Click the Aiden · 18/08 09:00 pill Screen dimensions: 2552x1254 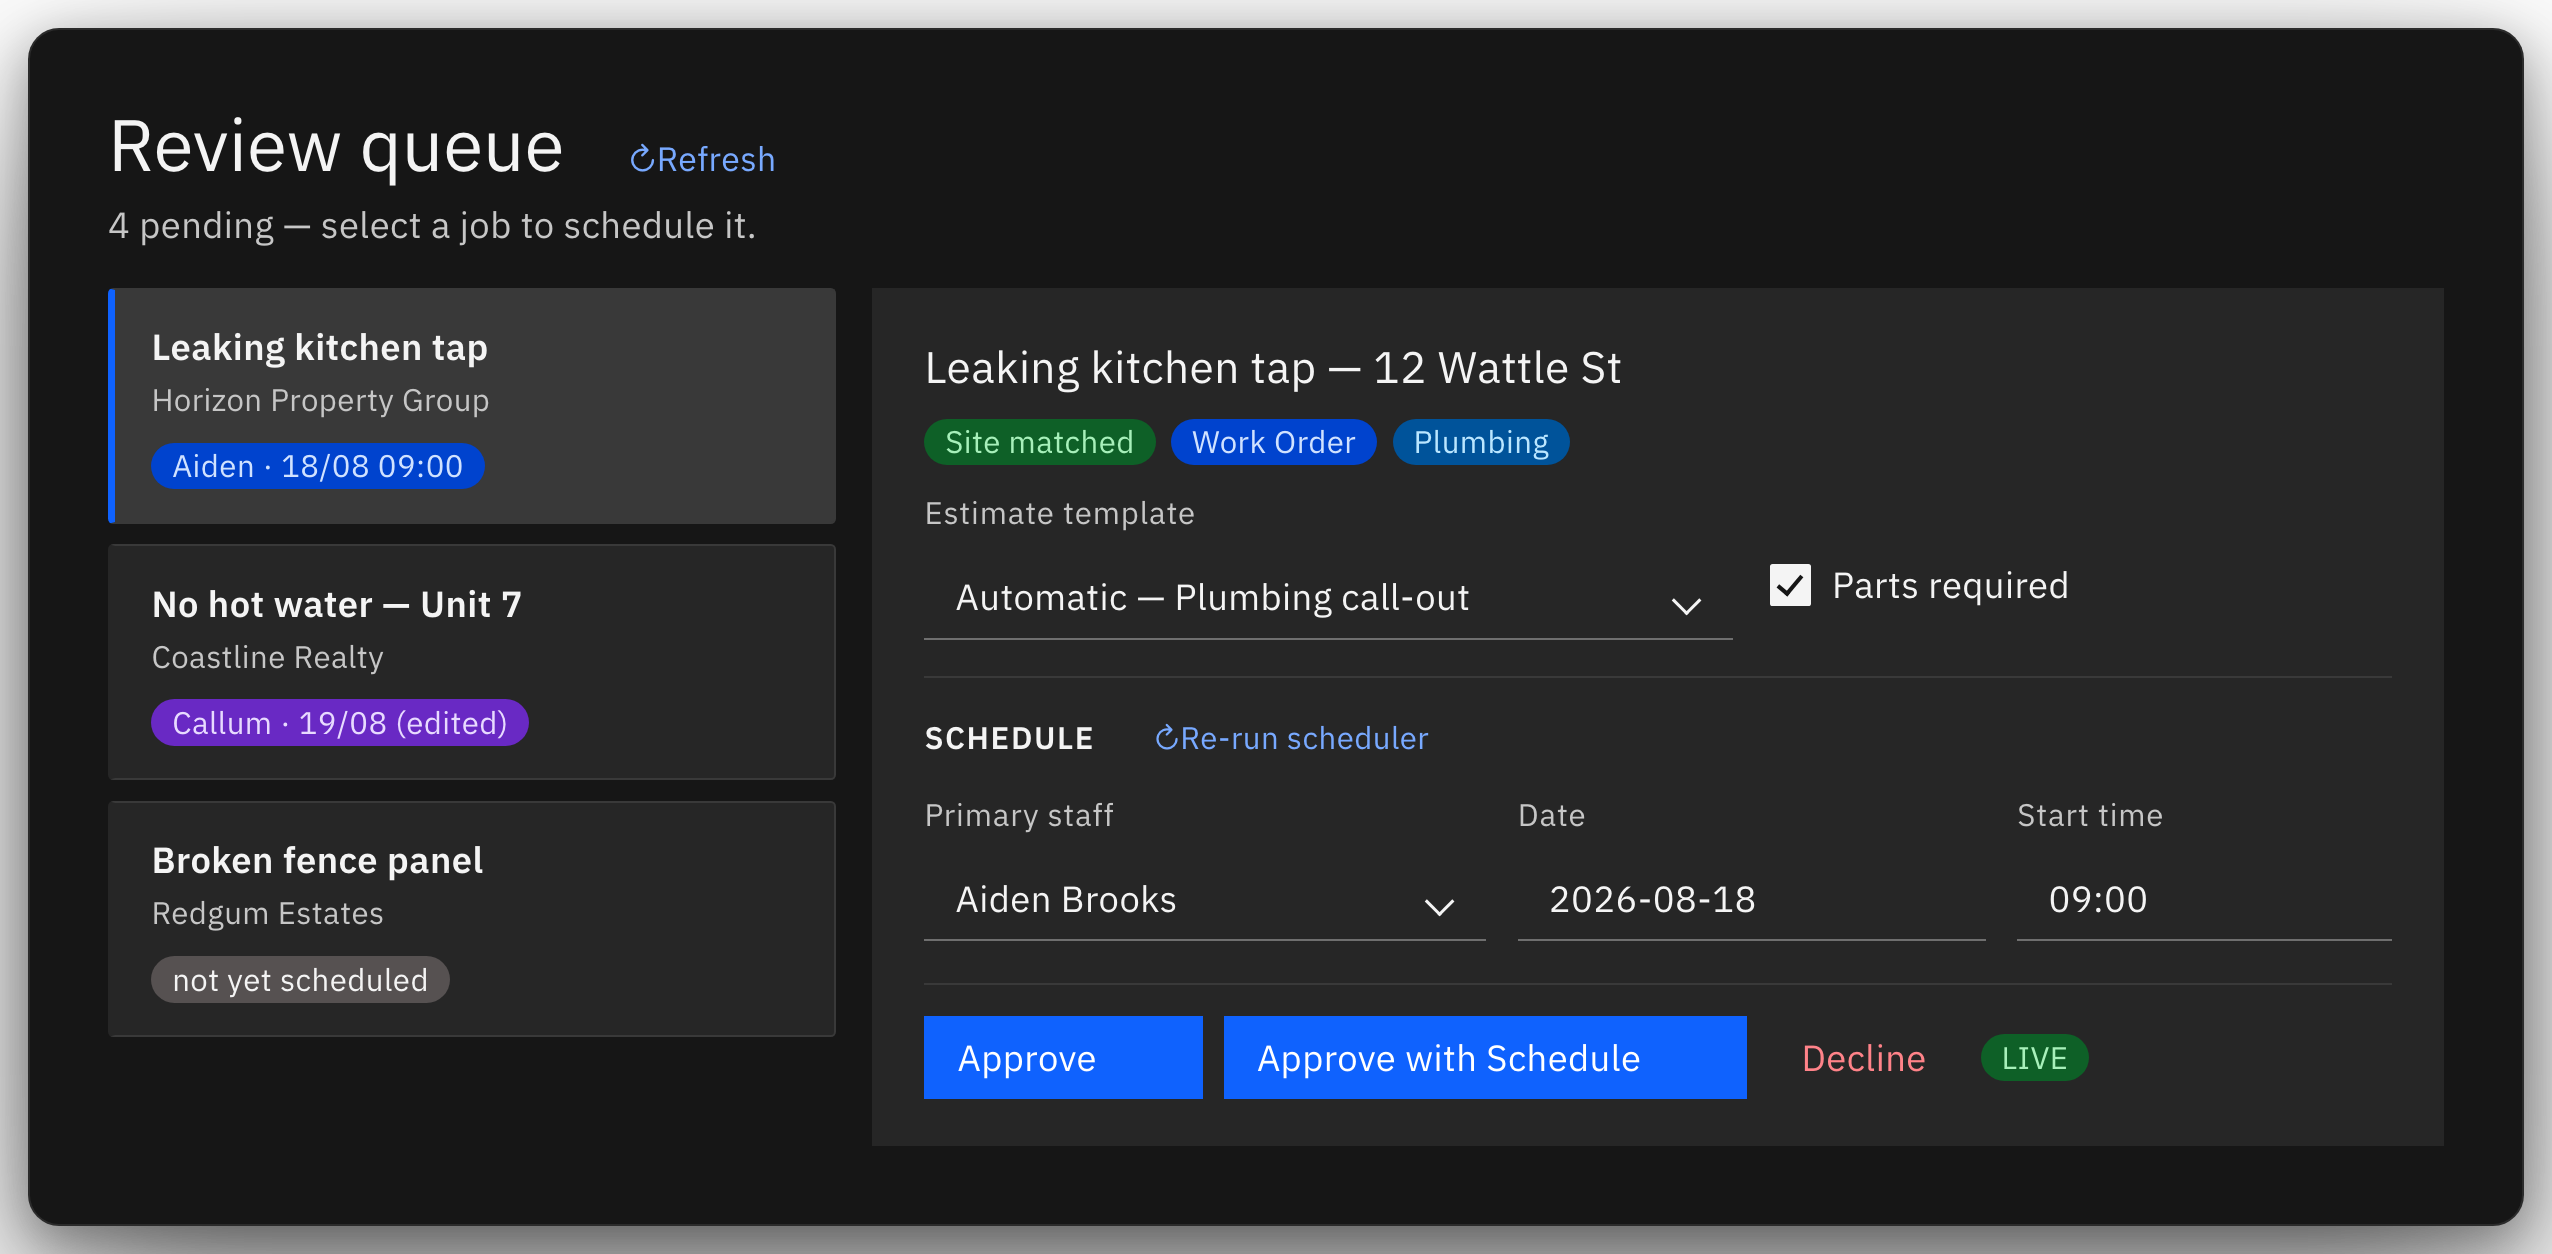click(318, 466)
